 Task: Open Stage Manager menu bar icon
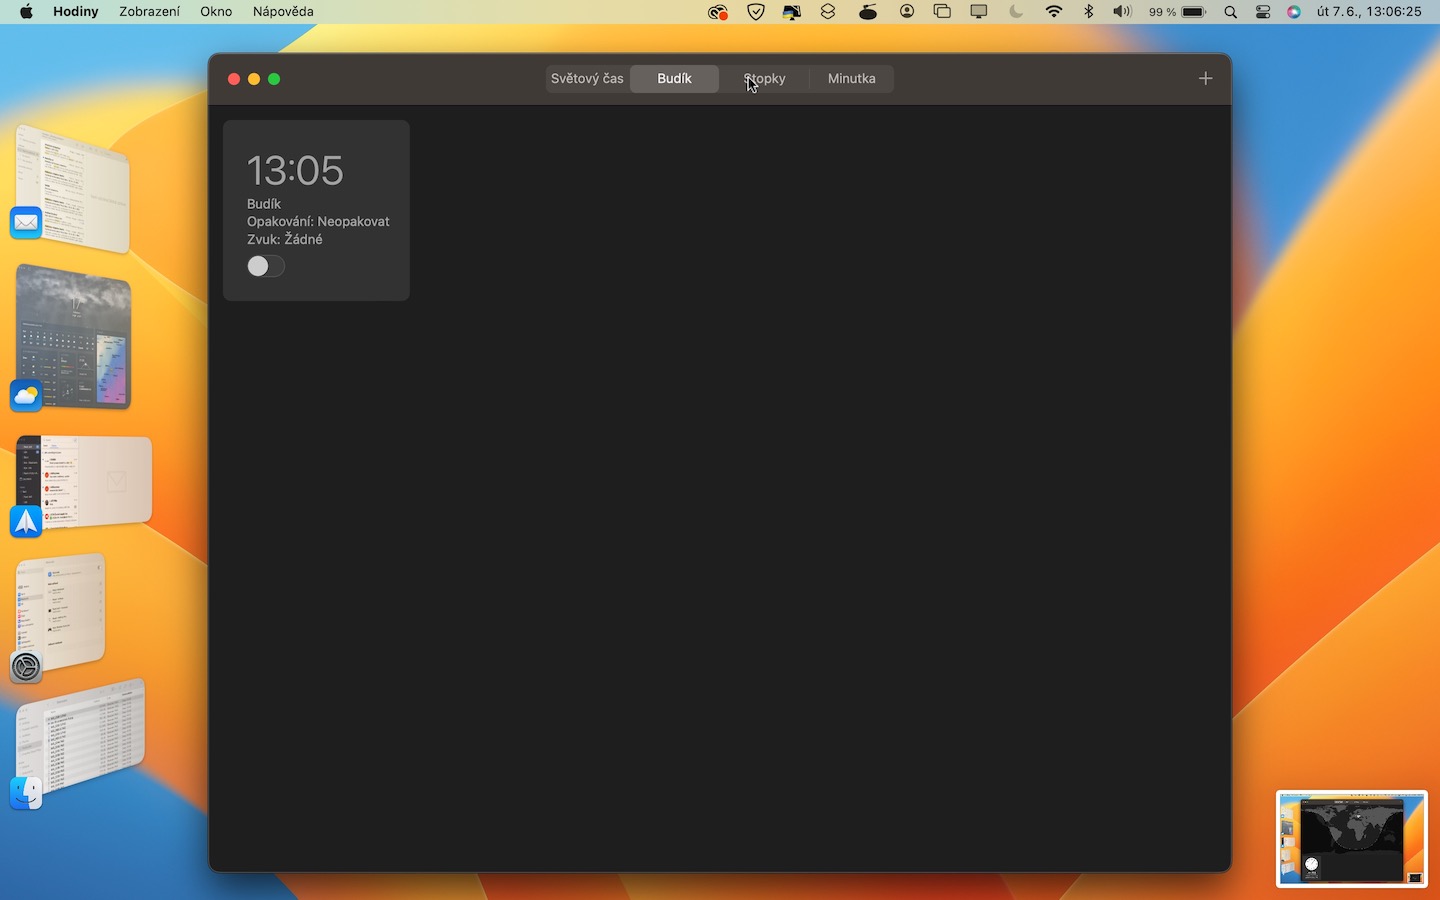942,12
